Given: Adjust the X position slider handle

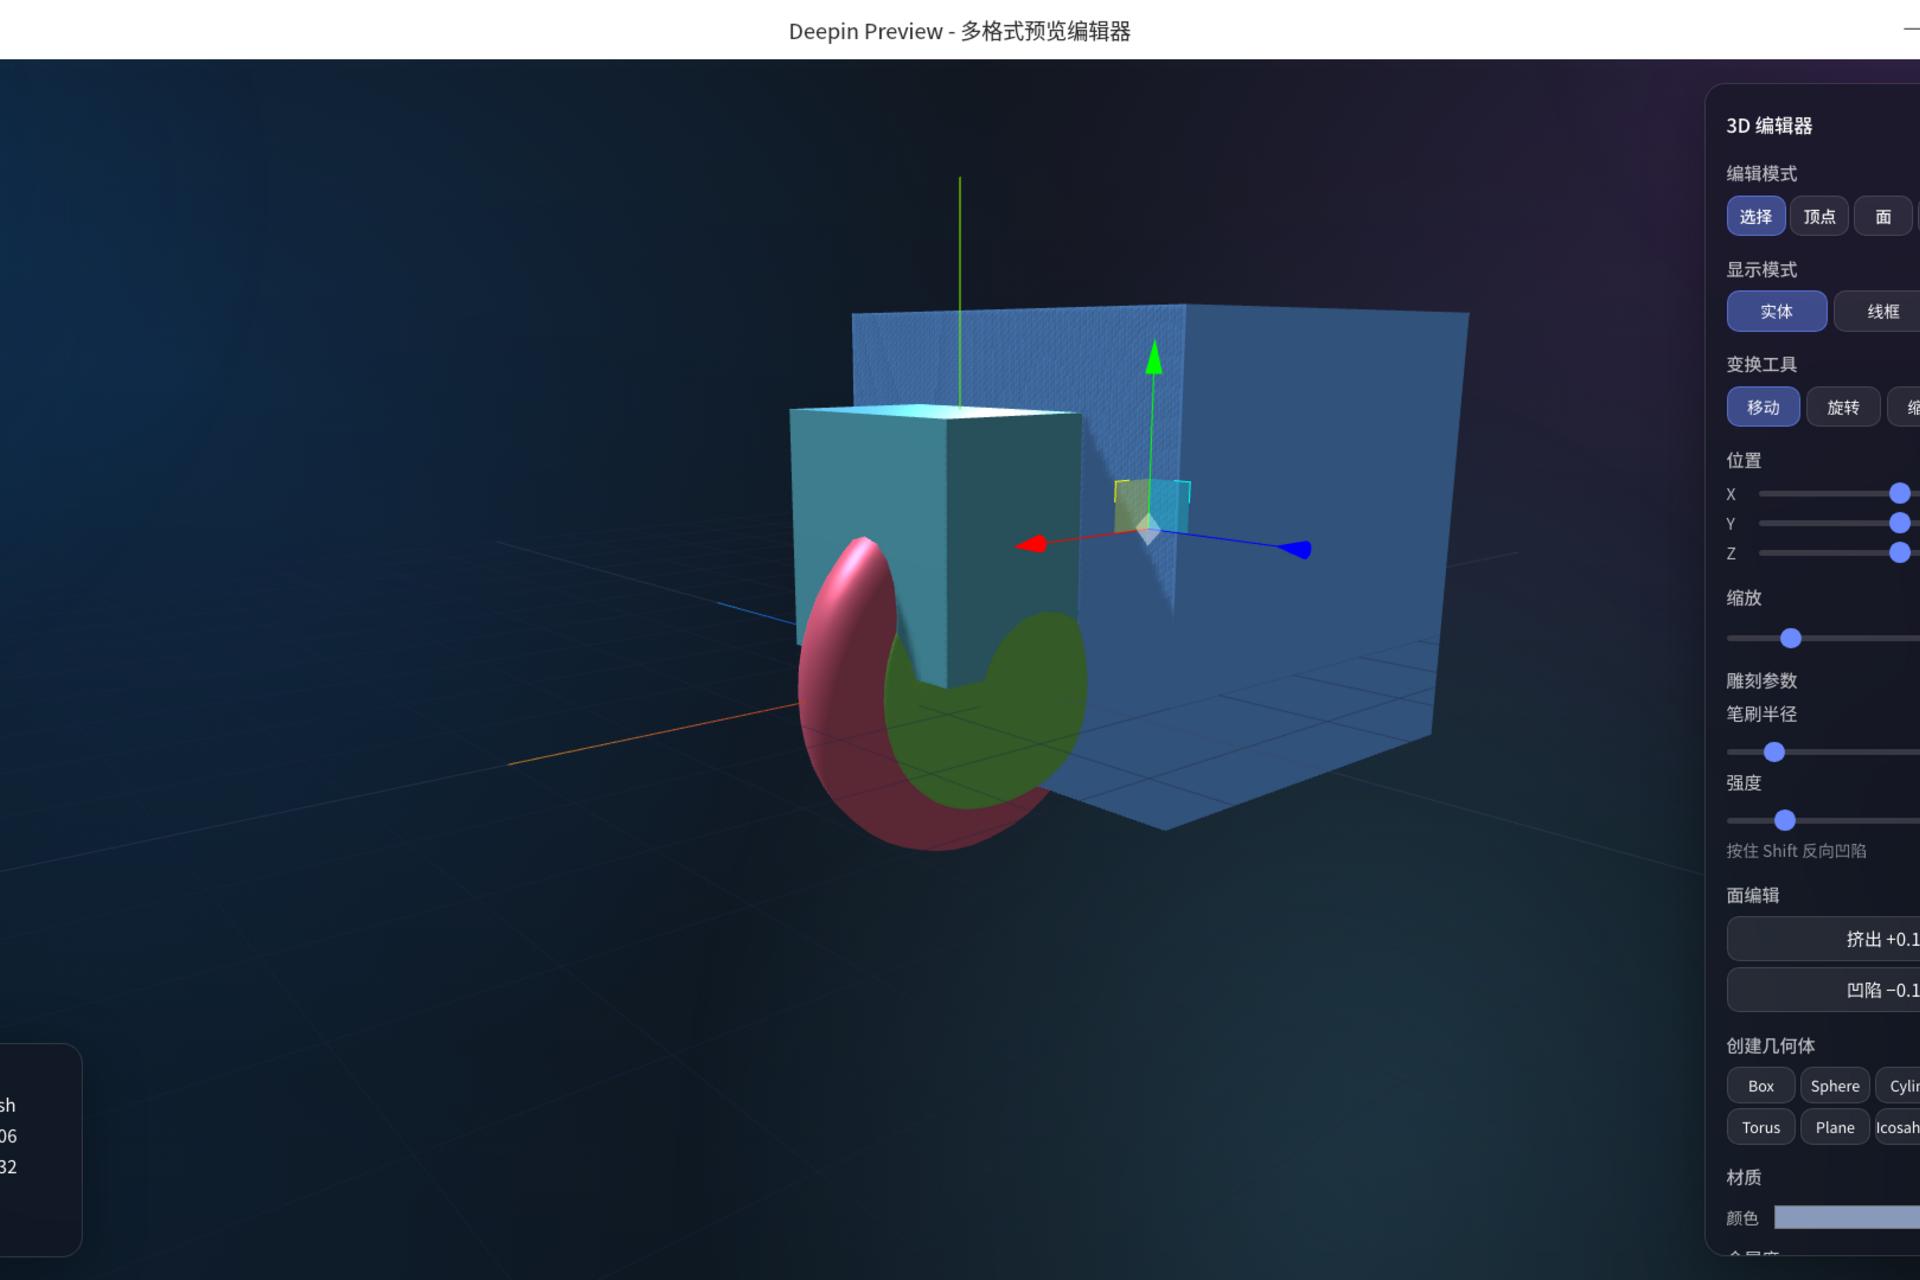Looking at the screenshot, I should (1899, 493).
